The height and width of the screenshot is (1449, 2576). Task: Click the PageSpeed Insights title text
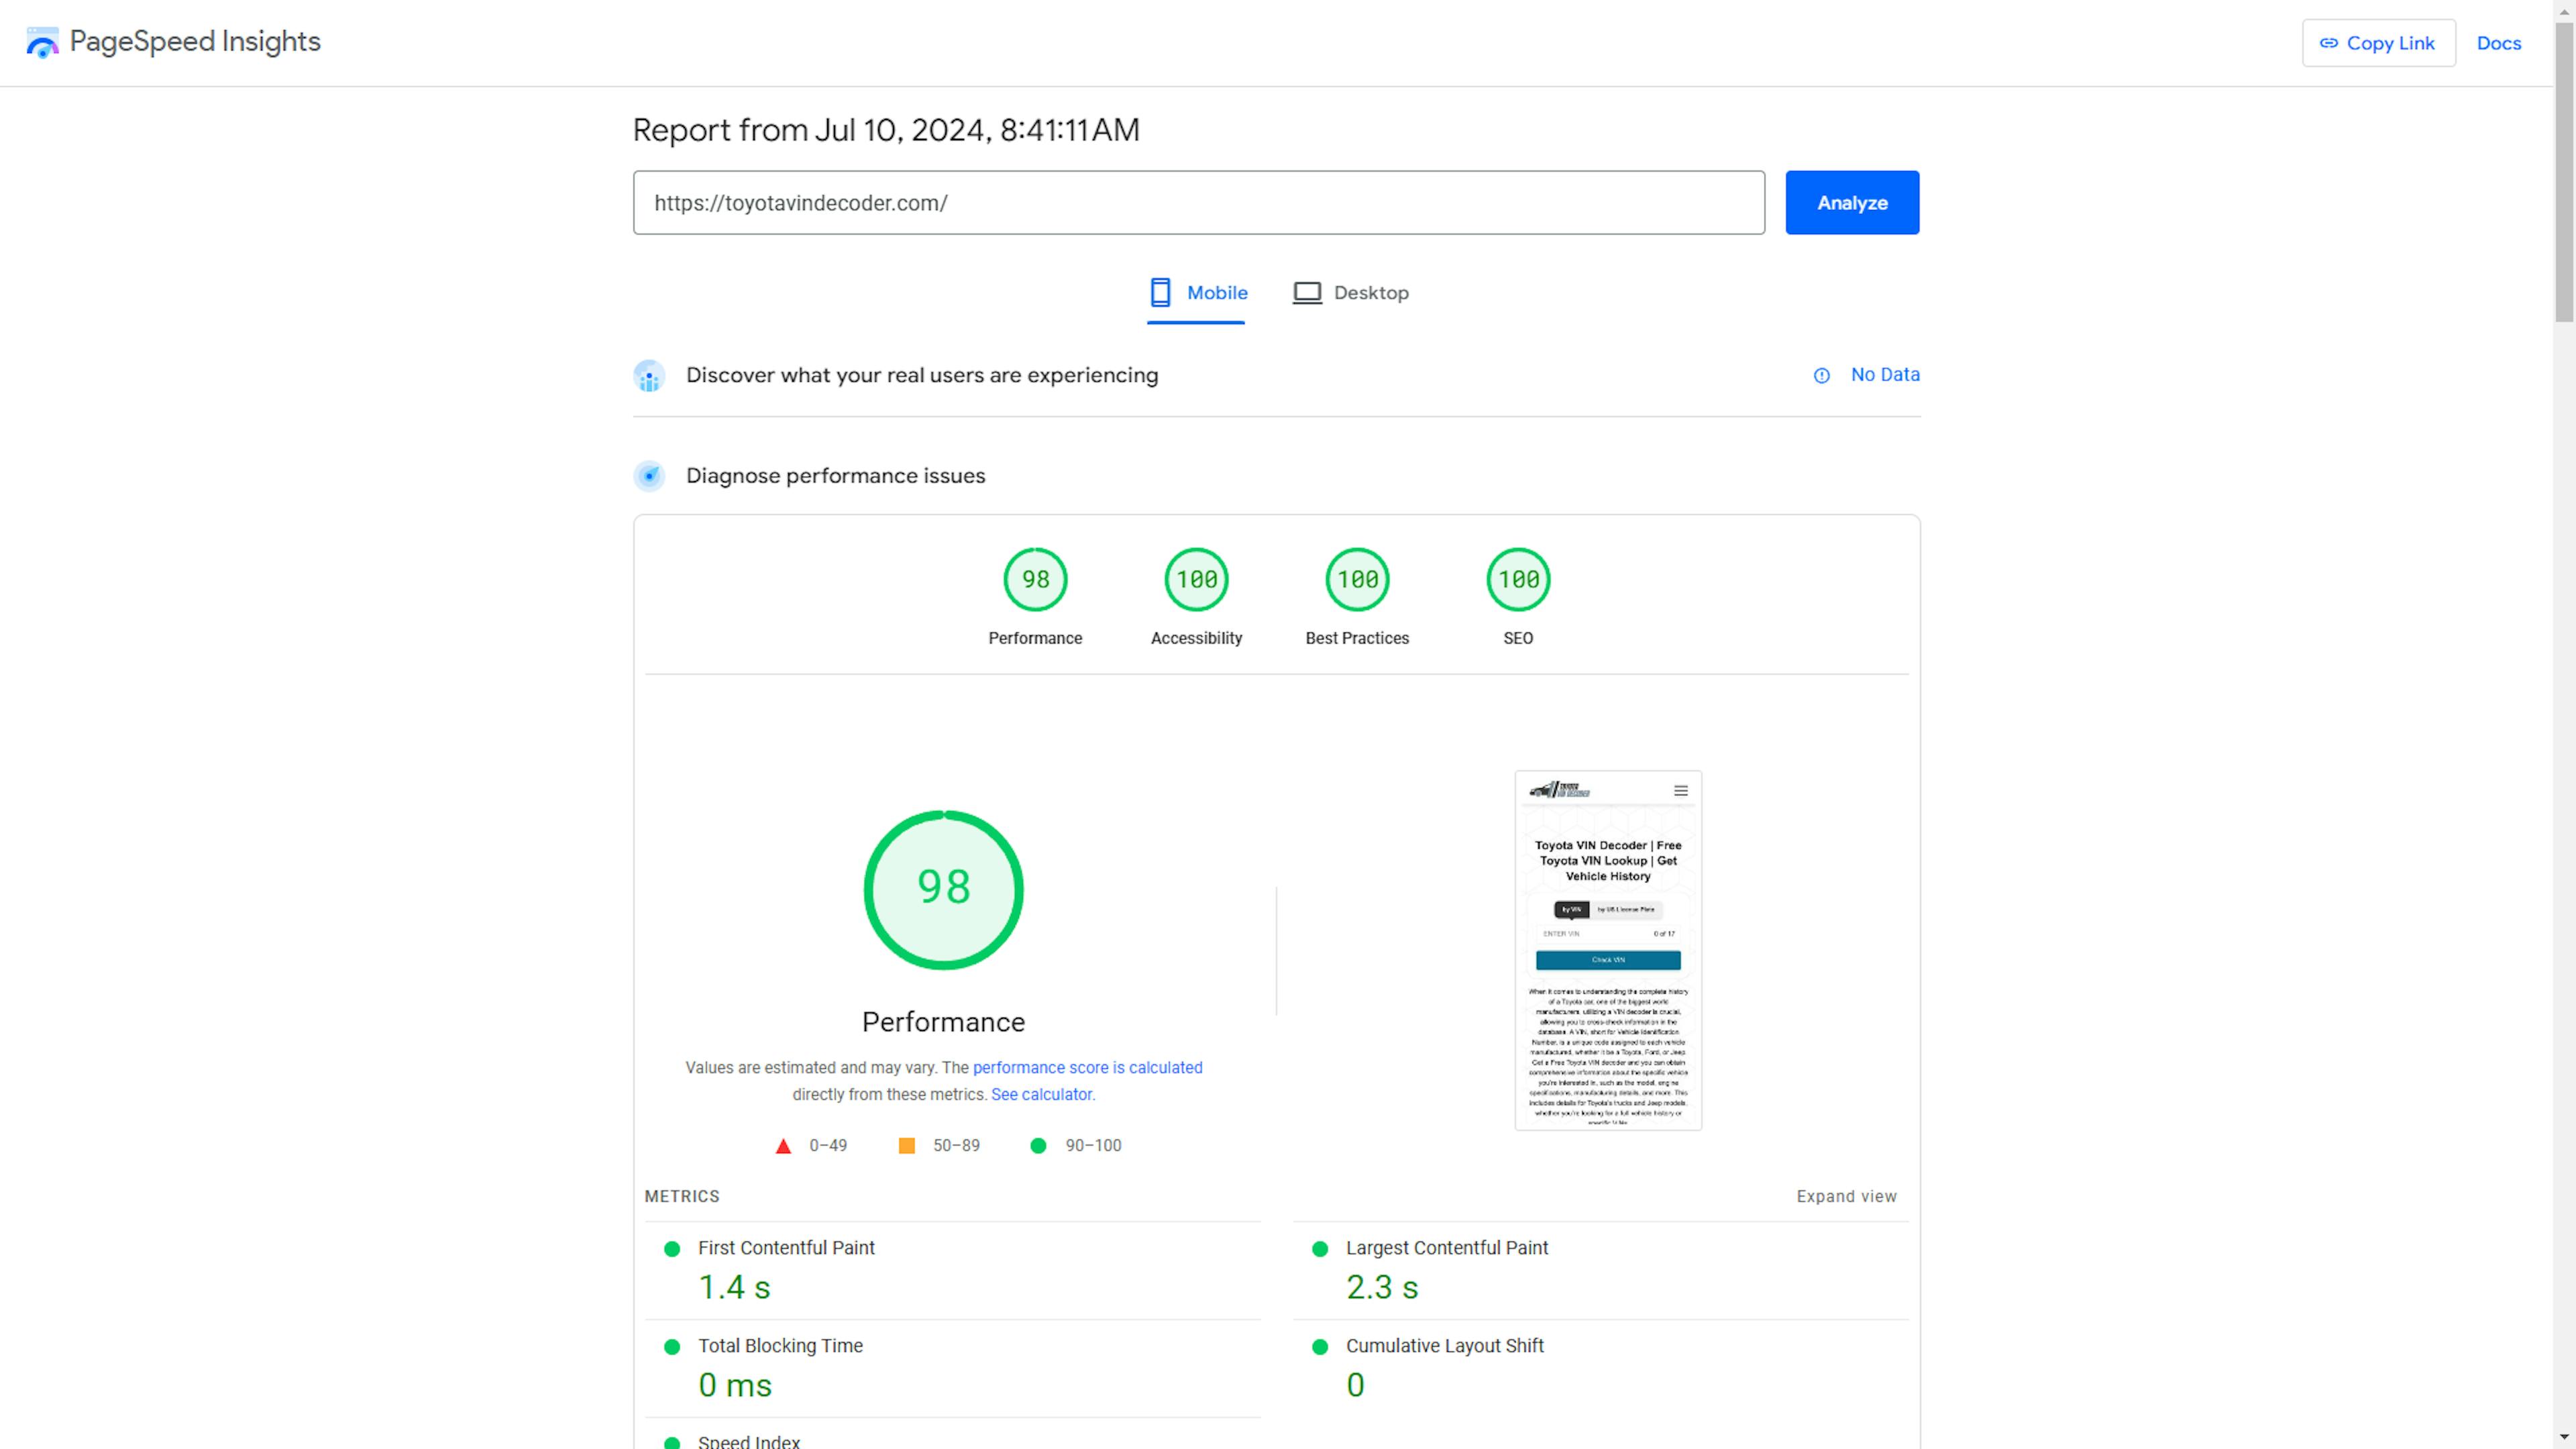pyautogui.click(x=195, y=42)
